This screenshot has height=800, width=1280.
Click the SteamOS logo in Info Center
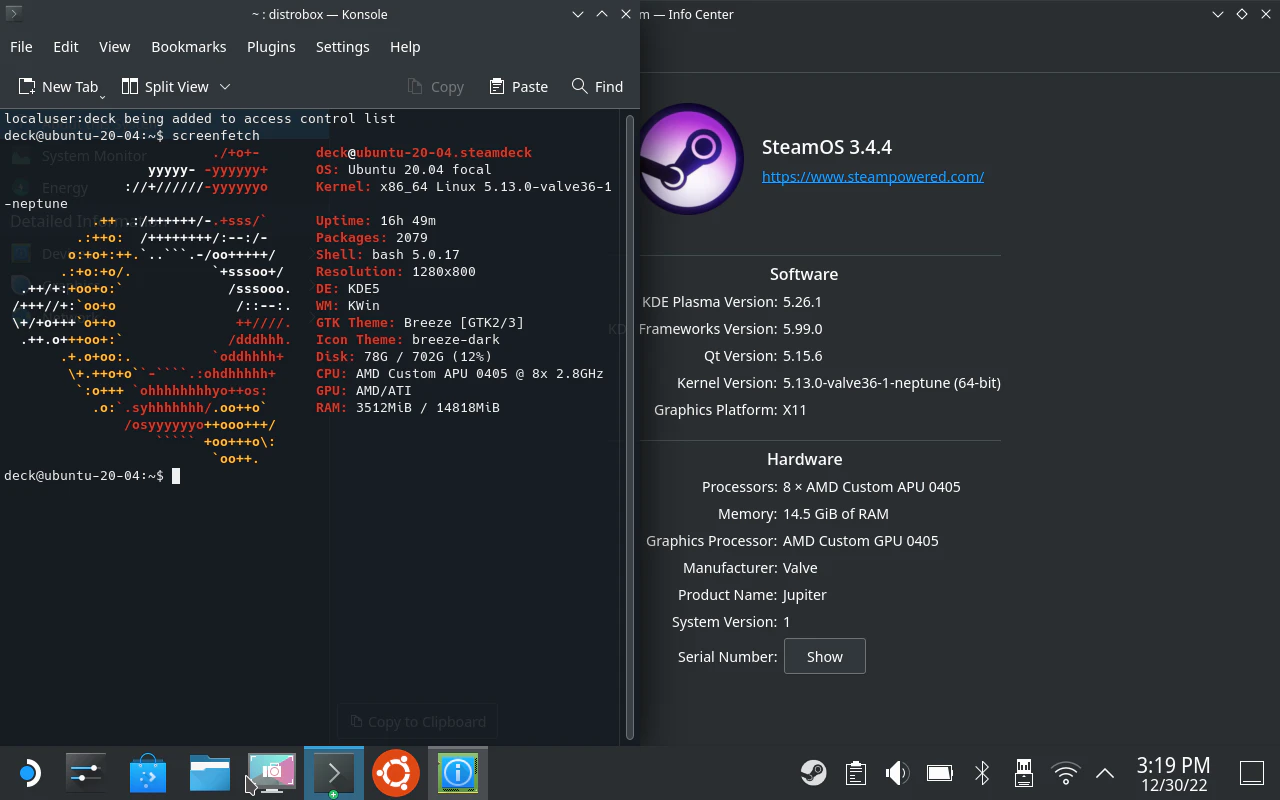tap(691, 159)
